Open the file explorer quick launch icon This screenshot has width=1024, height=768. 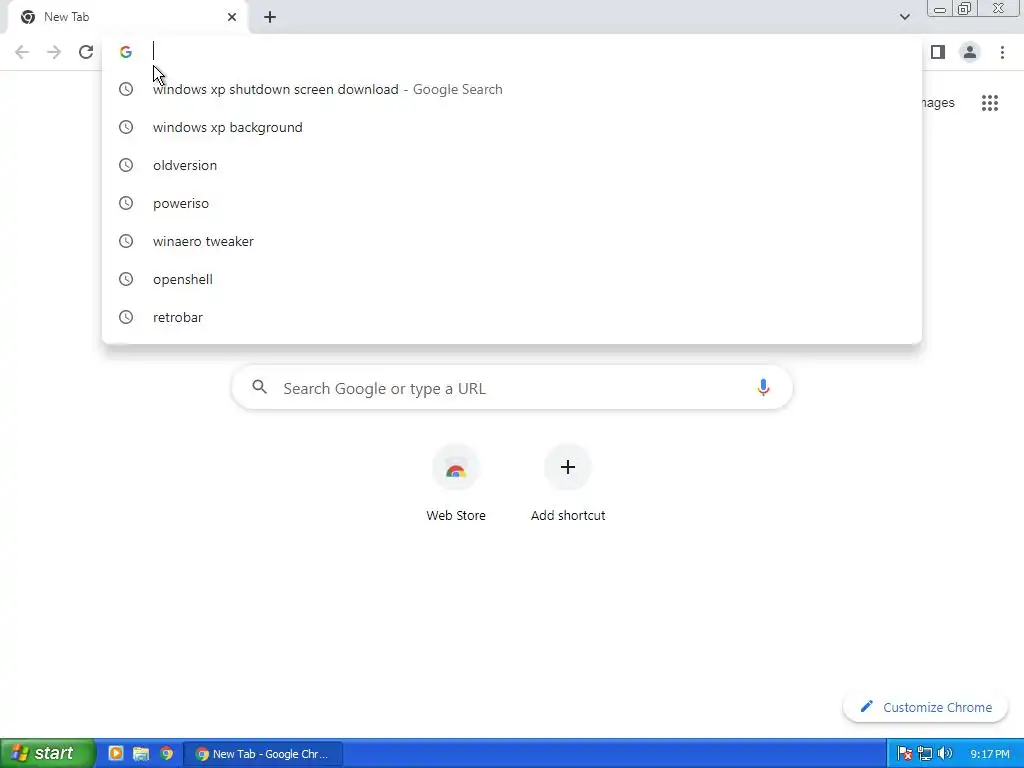(140, 753)
